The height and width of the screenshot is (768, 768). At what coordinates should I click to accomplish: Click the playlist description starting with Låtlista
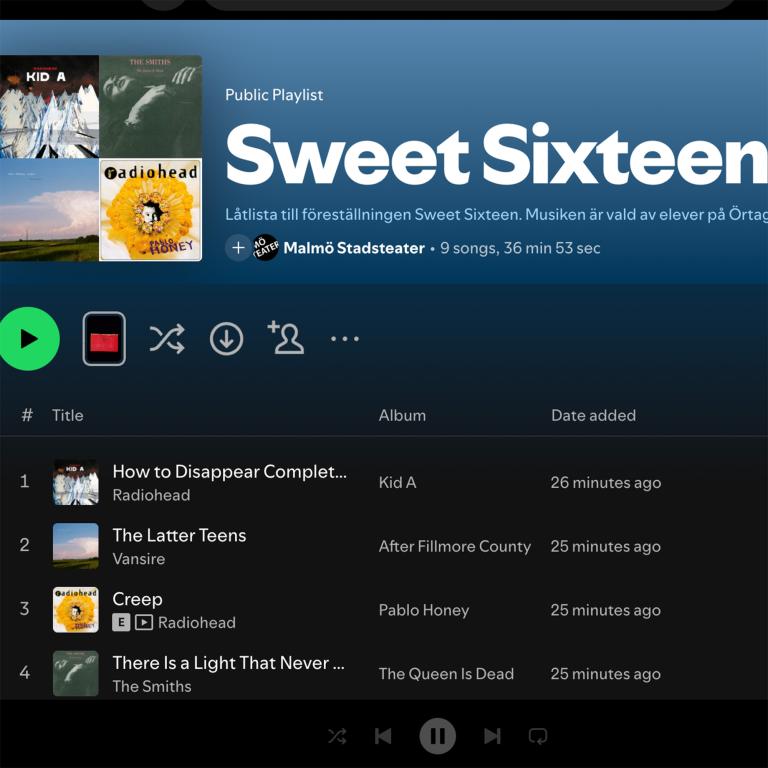(496, 215)
